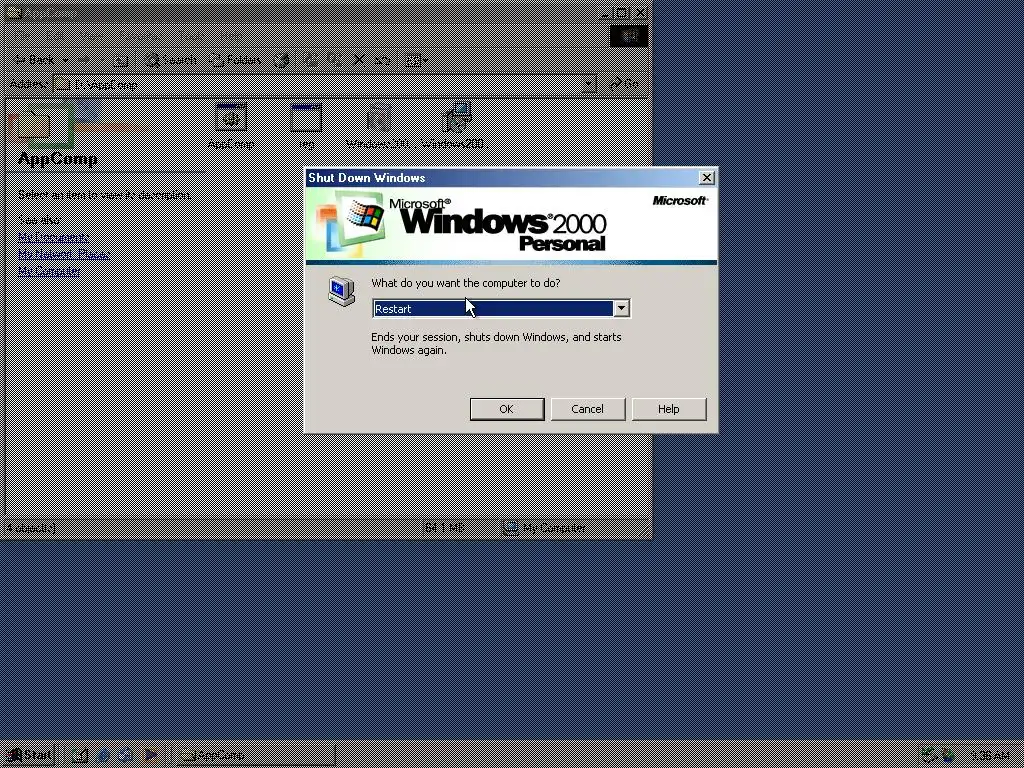Open the Help menu in AppComp window
The height and width of the screenshot is (768, 1024).
point(231,36)
